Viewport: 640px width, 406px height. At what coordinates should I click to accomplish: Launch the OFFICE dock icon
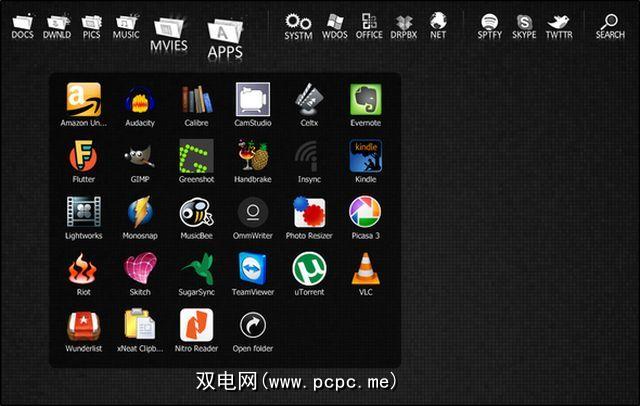click(x=369, y=26)
